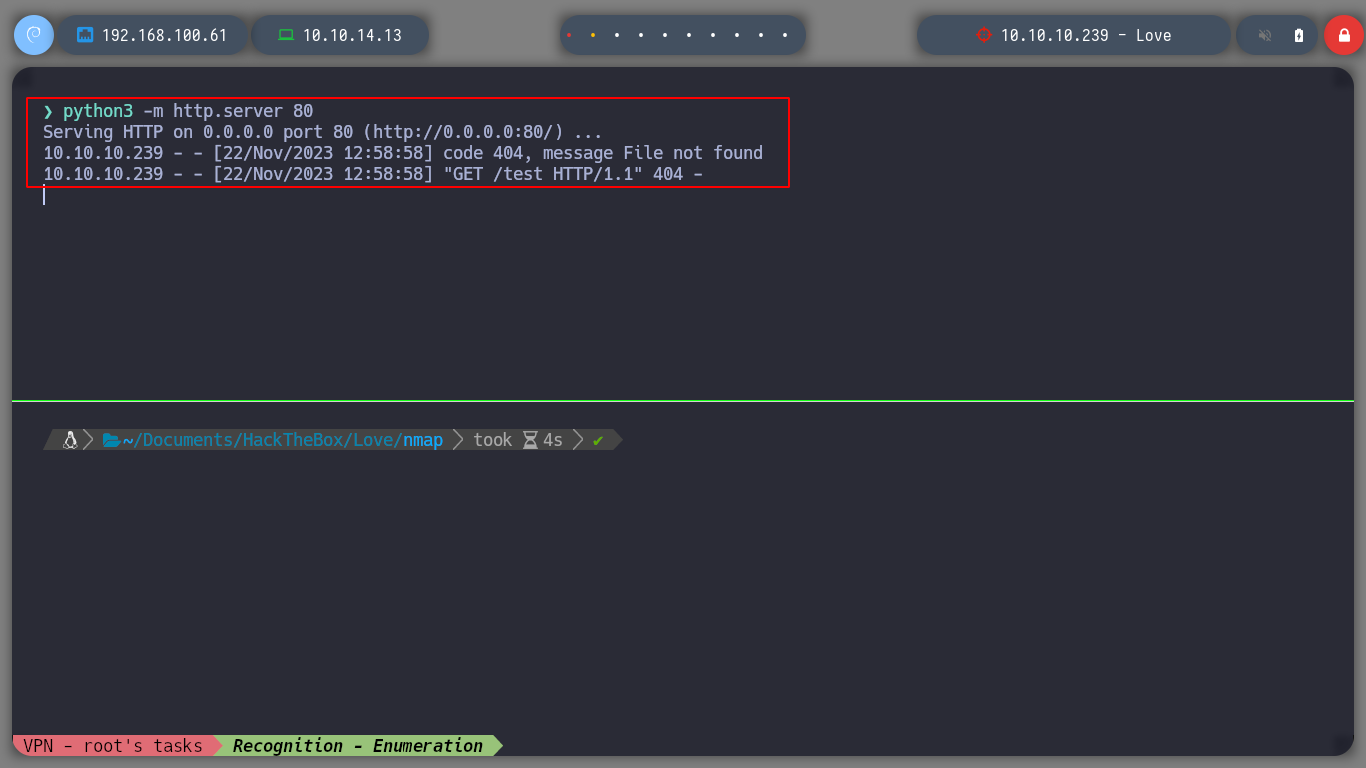Click the 192.168.100.61 IP address label

click(x=165, y=35)
